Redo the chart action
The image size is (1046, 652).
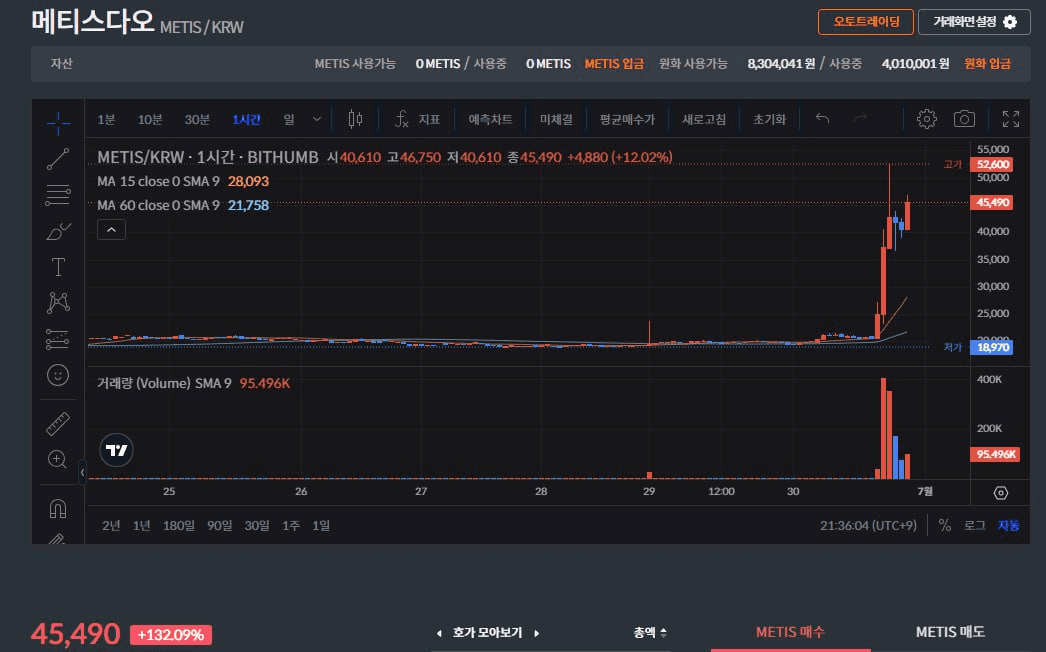point(861,119)
